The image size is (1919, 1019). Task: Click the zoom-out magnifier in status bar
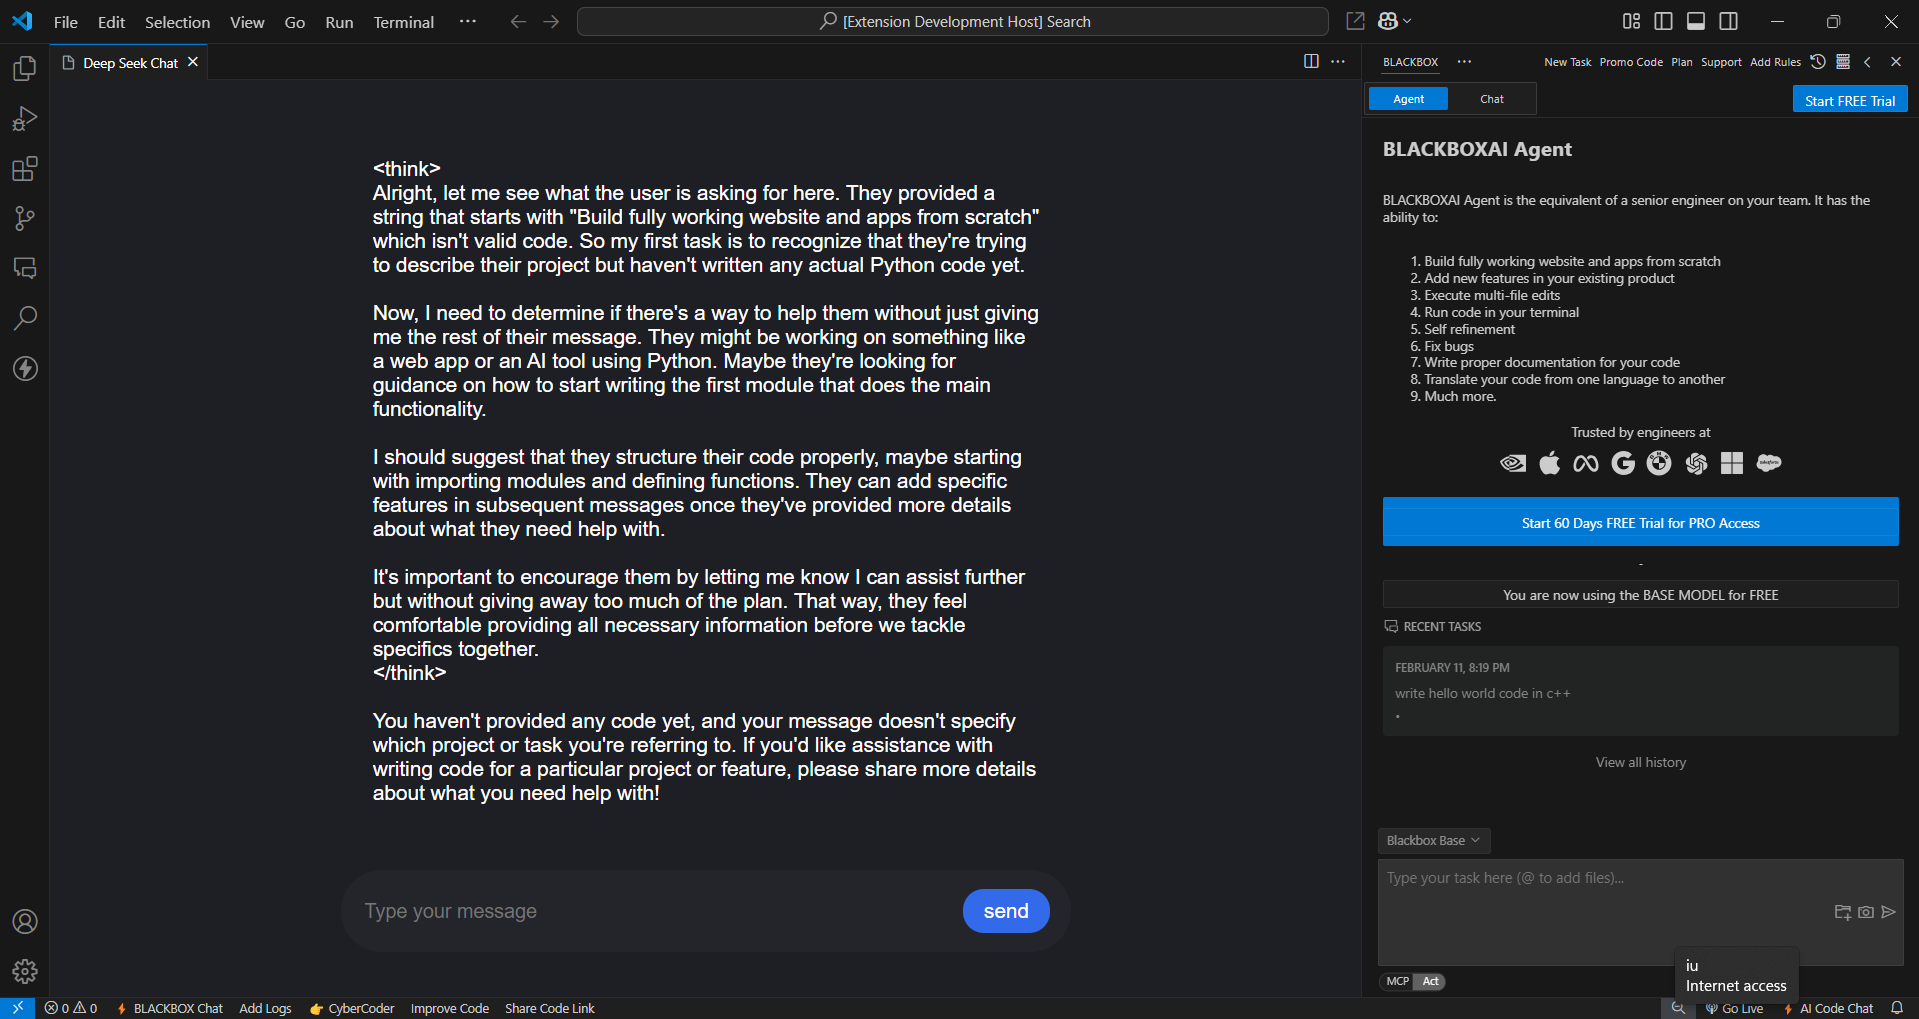(1678, 1008)
